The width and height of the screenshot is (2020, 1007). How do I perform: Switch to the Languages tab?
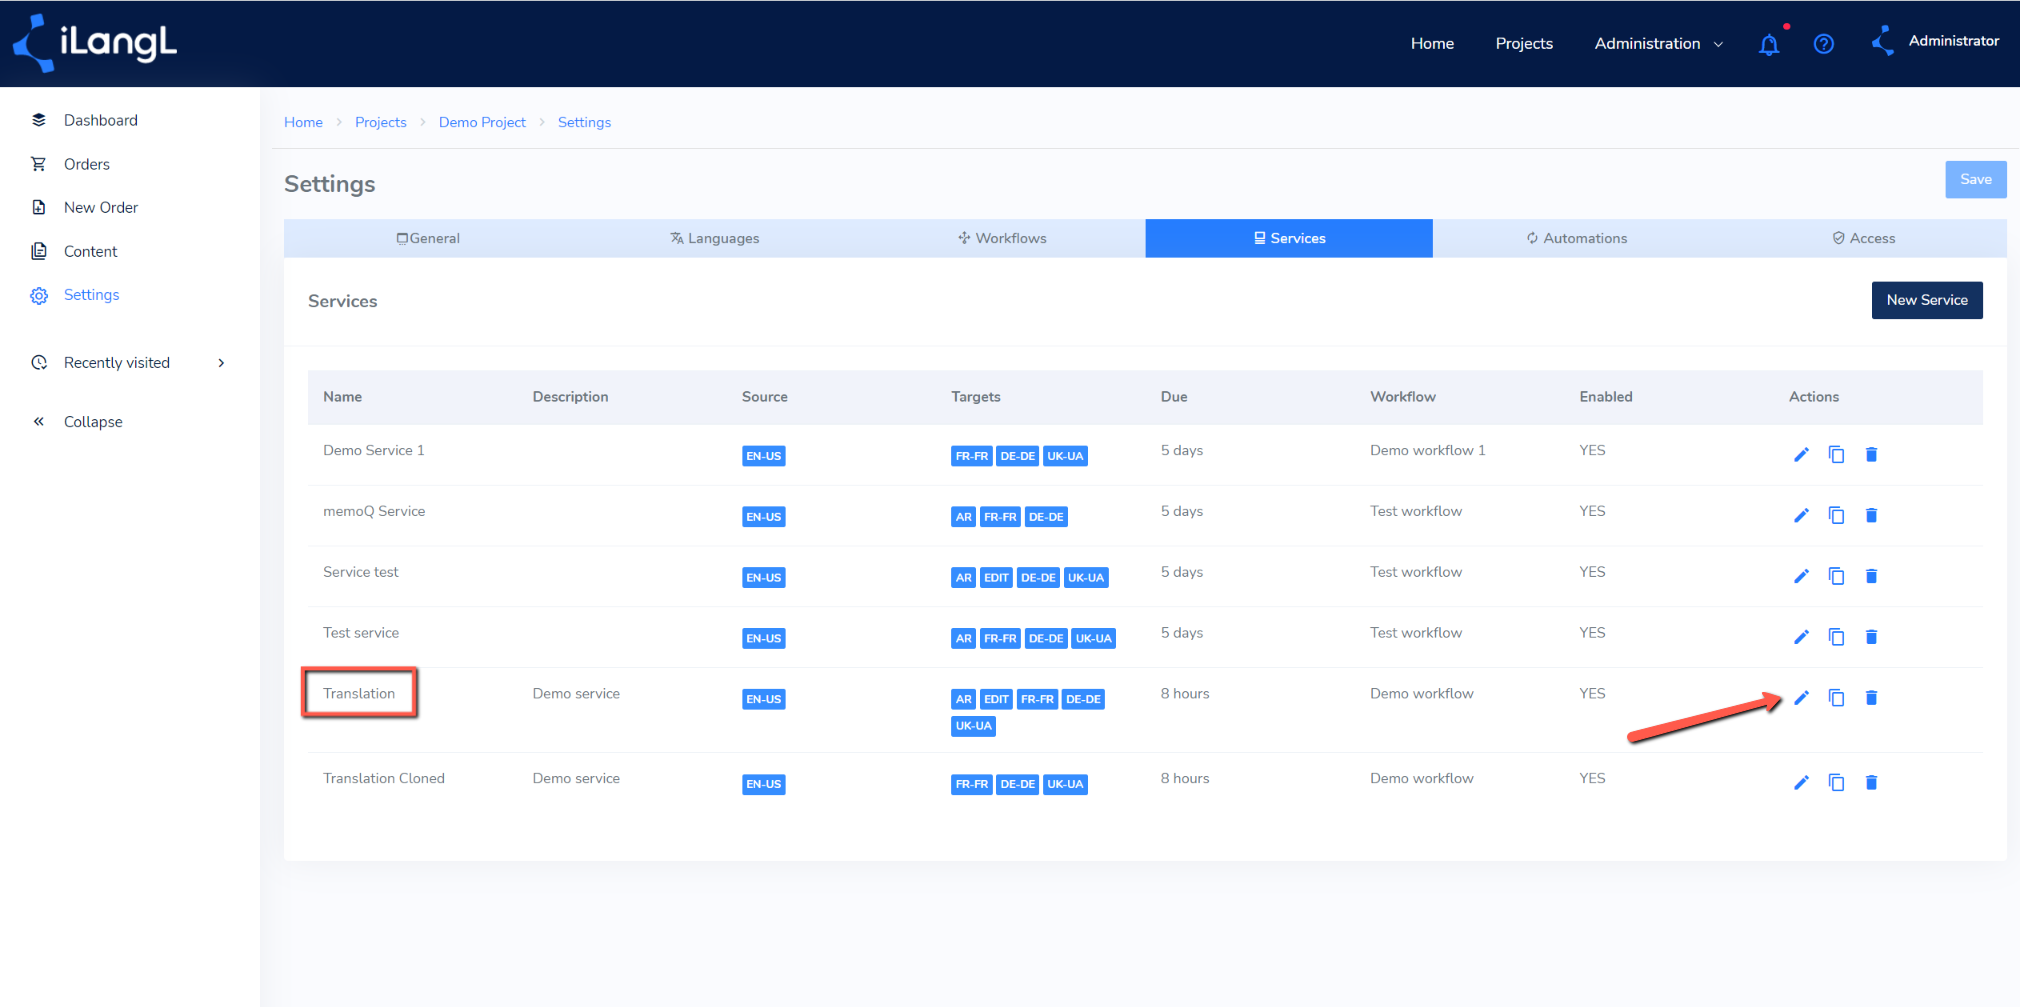pyautogui.click(x=714, y=238)
